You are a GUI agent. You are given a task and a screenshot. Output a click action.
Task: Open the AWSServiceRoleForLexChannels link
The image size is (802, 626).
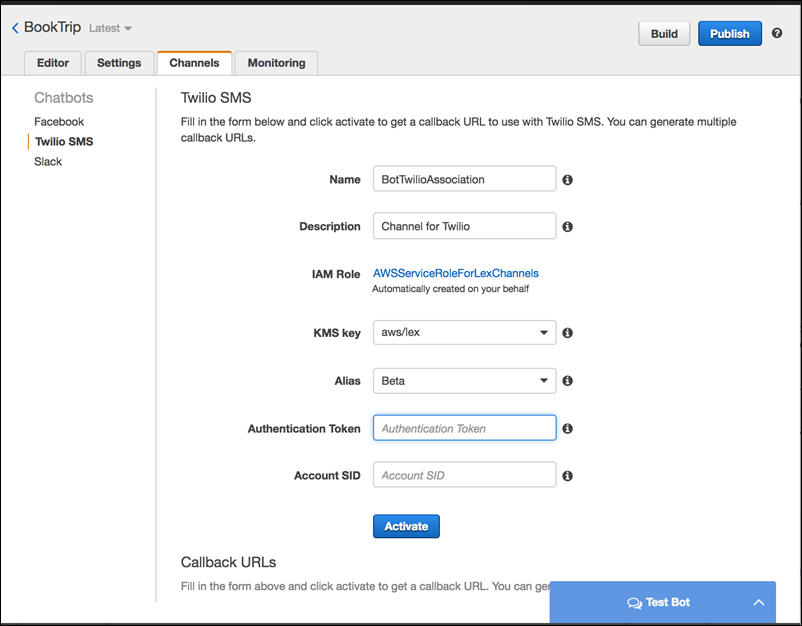(455, 273)
